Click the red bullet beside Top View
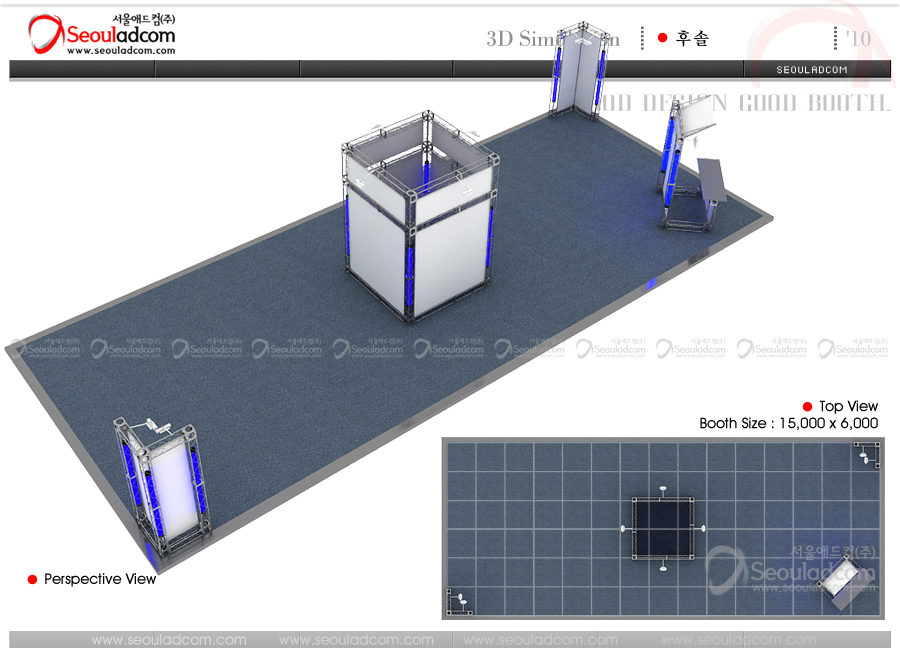This screenshot has width=900, height=651. [x=808, y=406]
